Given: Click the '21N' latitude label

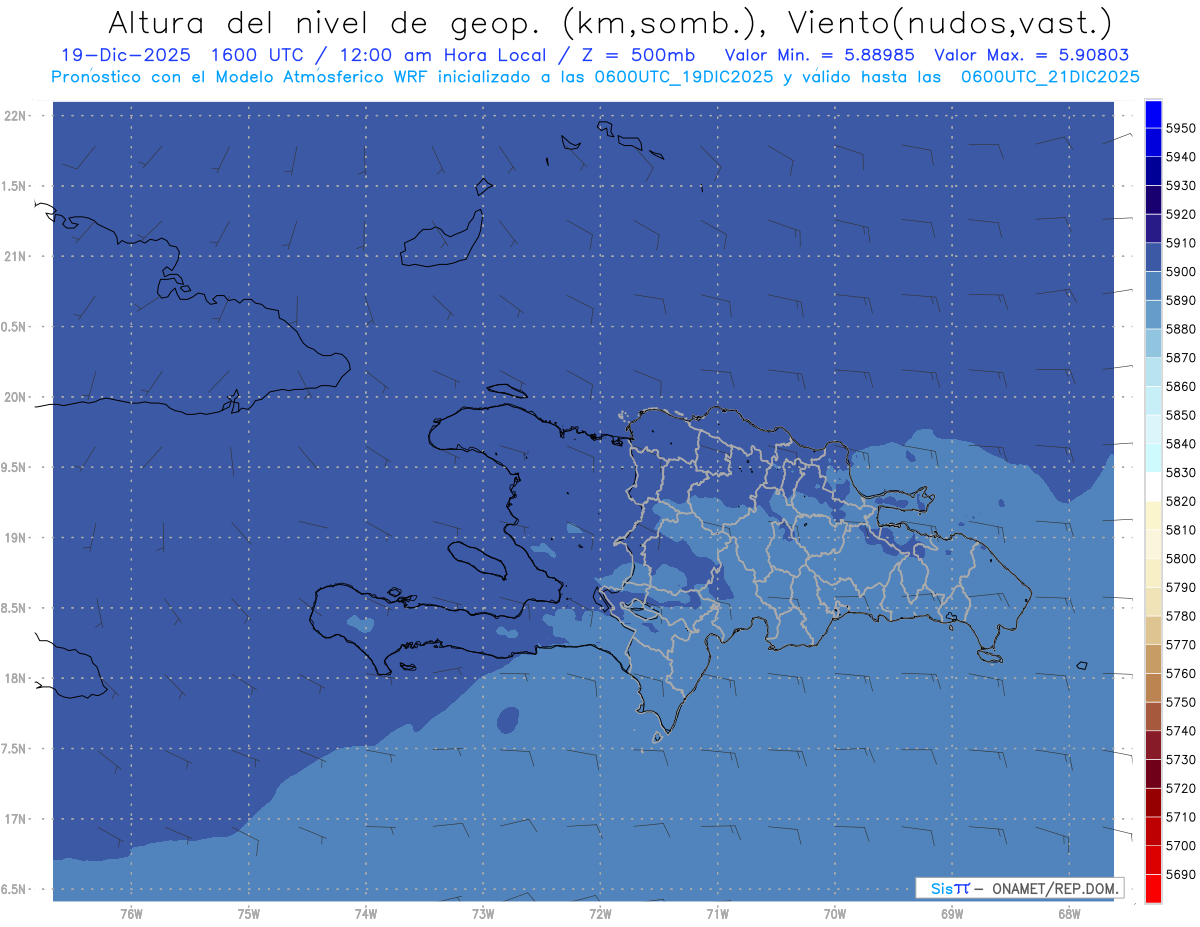Looking at the screenshot, I should pyautogui.click(x=17, y=257).
